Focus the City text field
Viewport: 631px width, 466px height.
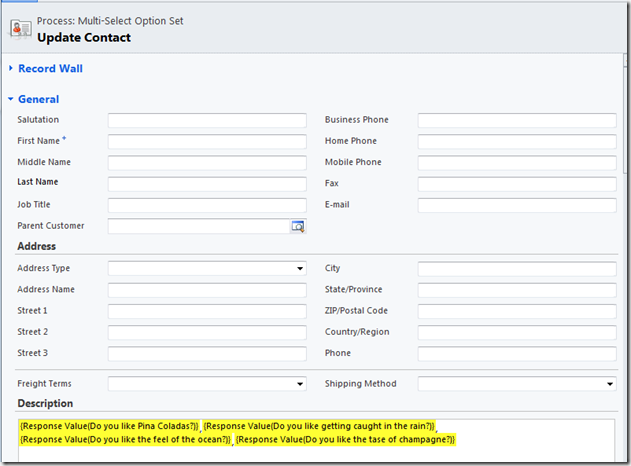point(517,269)
